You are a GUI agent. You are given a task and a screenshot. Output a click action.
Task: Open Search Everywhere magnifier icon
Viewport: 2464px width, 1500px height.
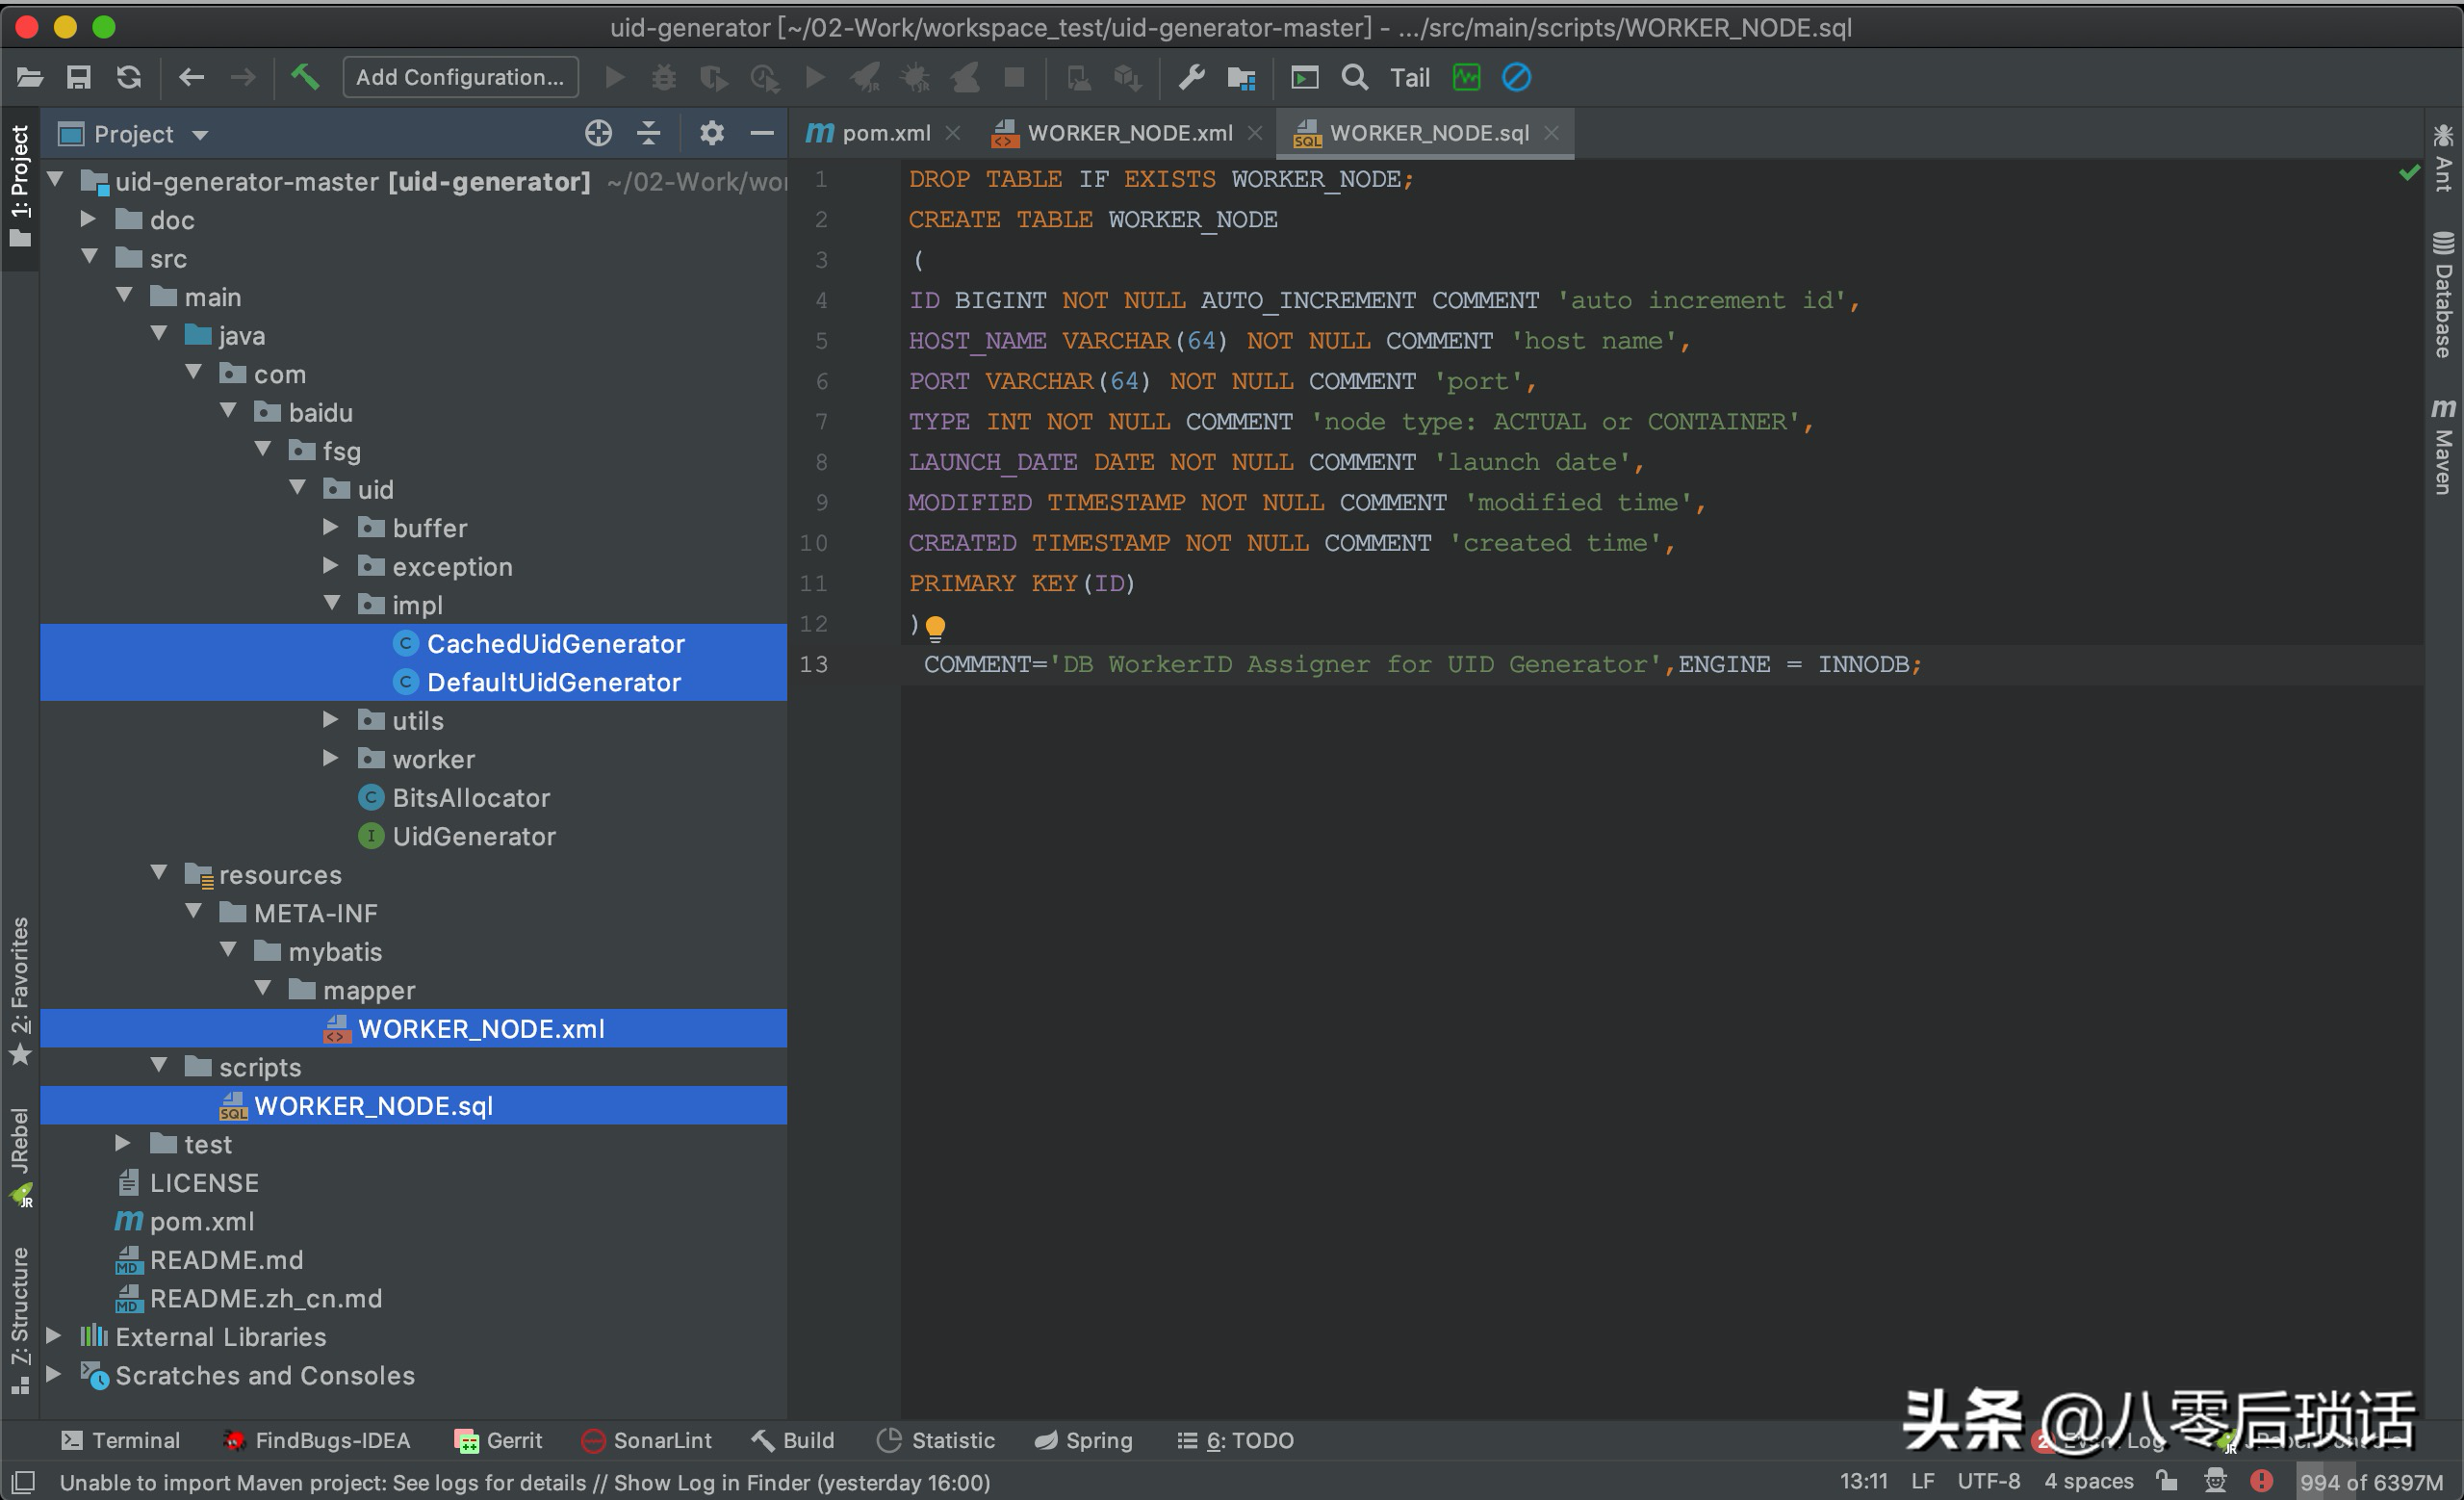click(x=1354, y=77)
